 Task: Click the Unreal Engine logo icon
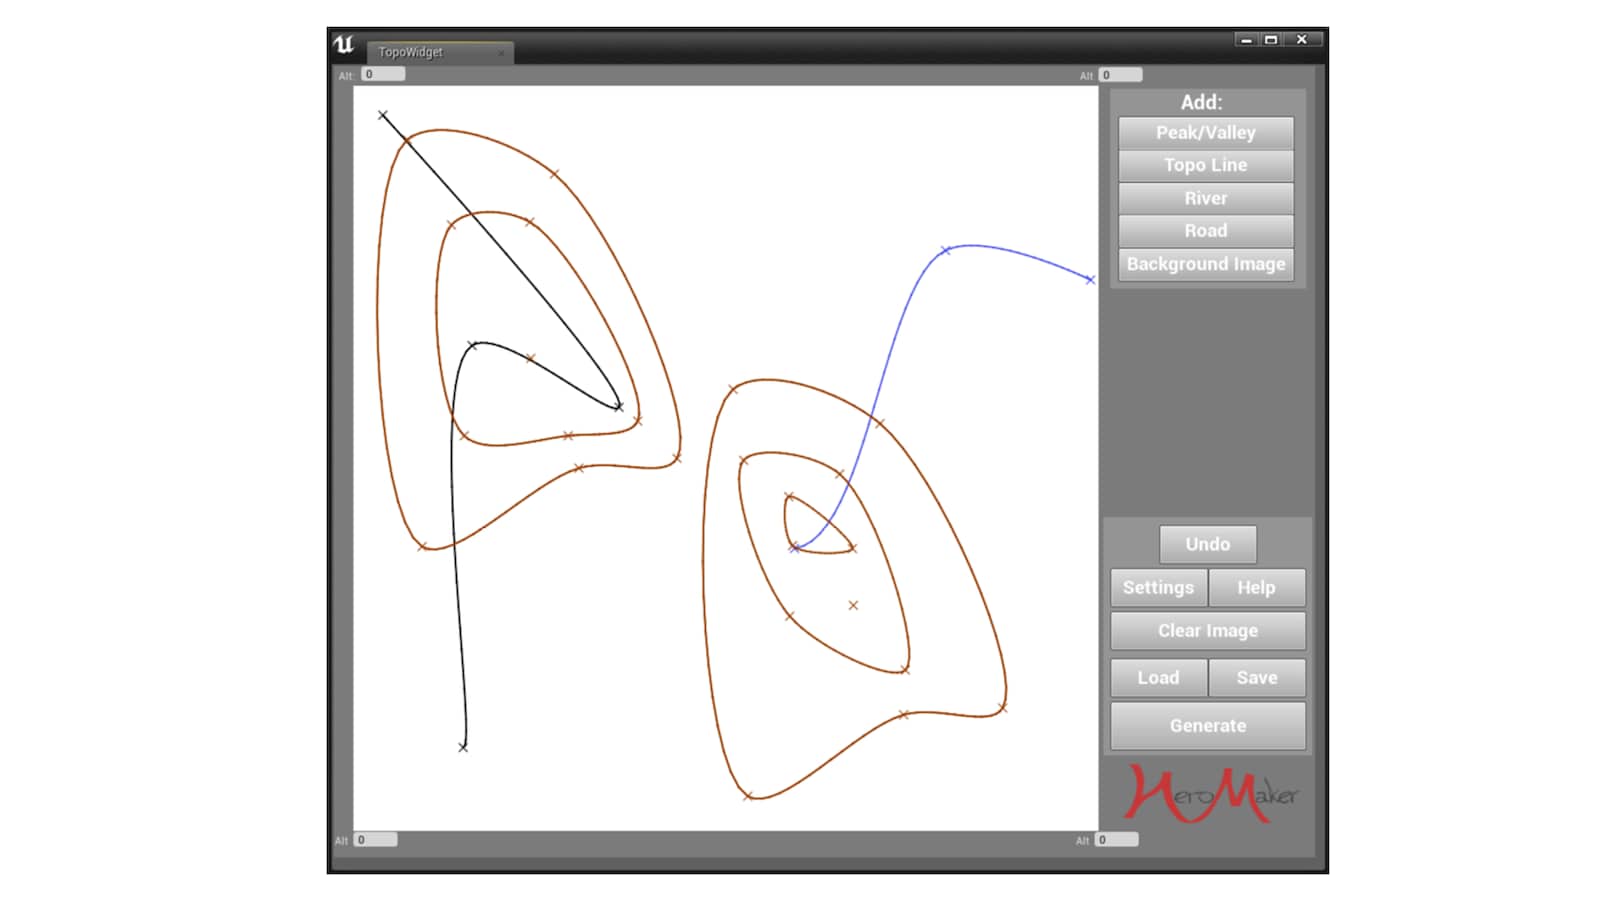click(344, 45)
